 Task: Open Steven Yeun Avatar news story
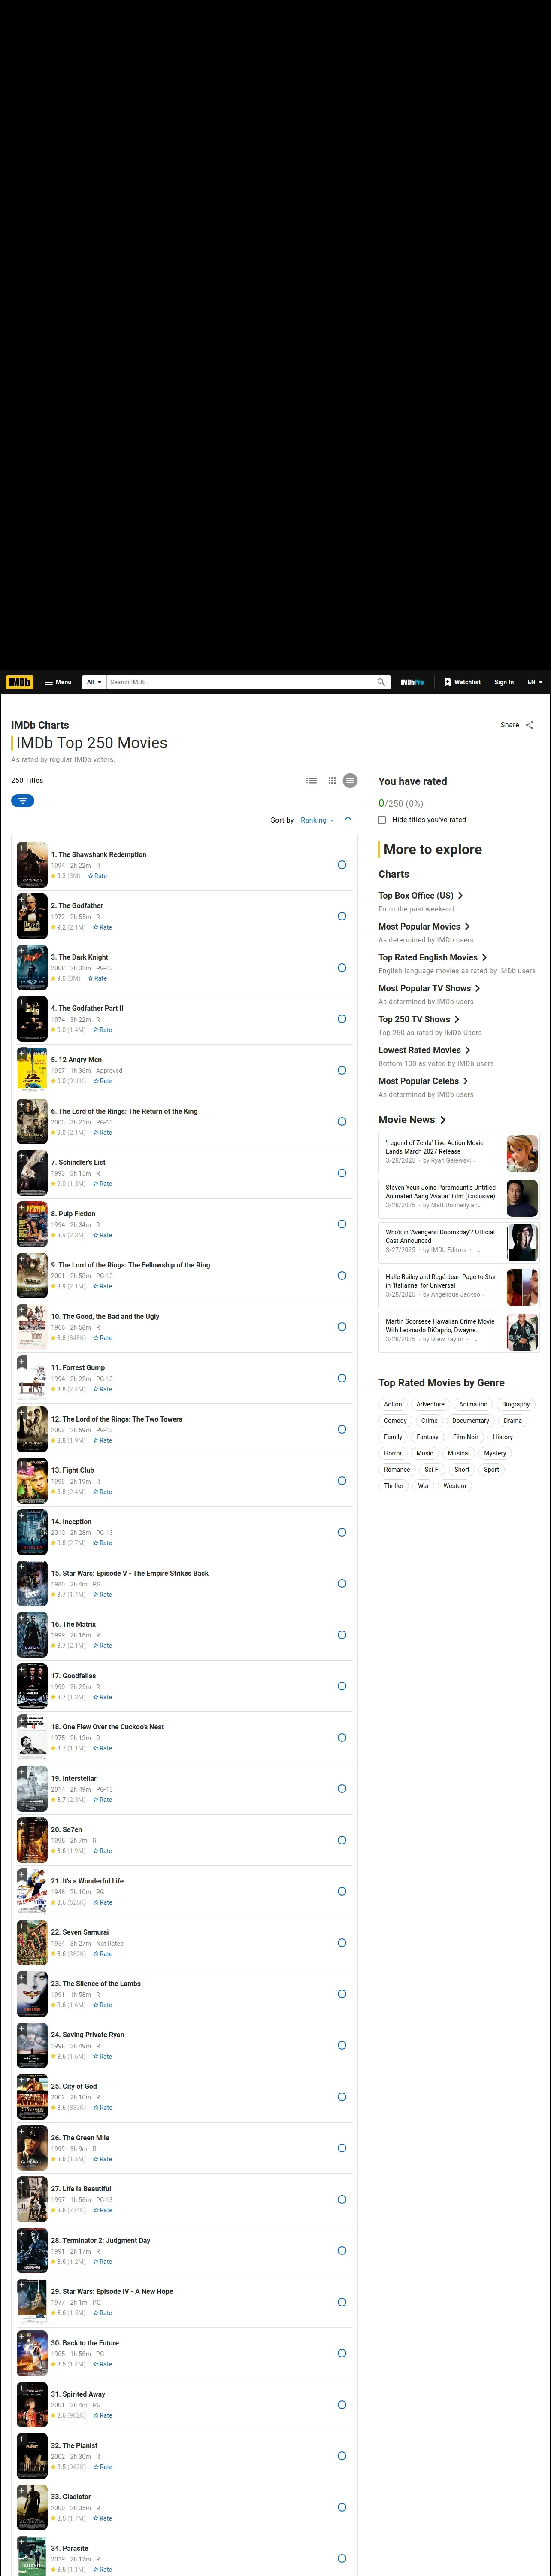click(x=460, y=1198)
